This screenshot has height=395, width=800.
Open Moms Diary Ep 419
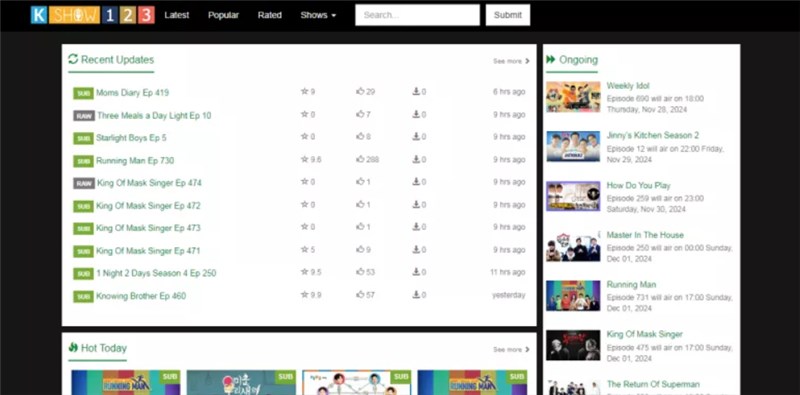[132, 93]
